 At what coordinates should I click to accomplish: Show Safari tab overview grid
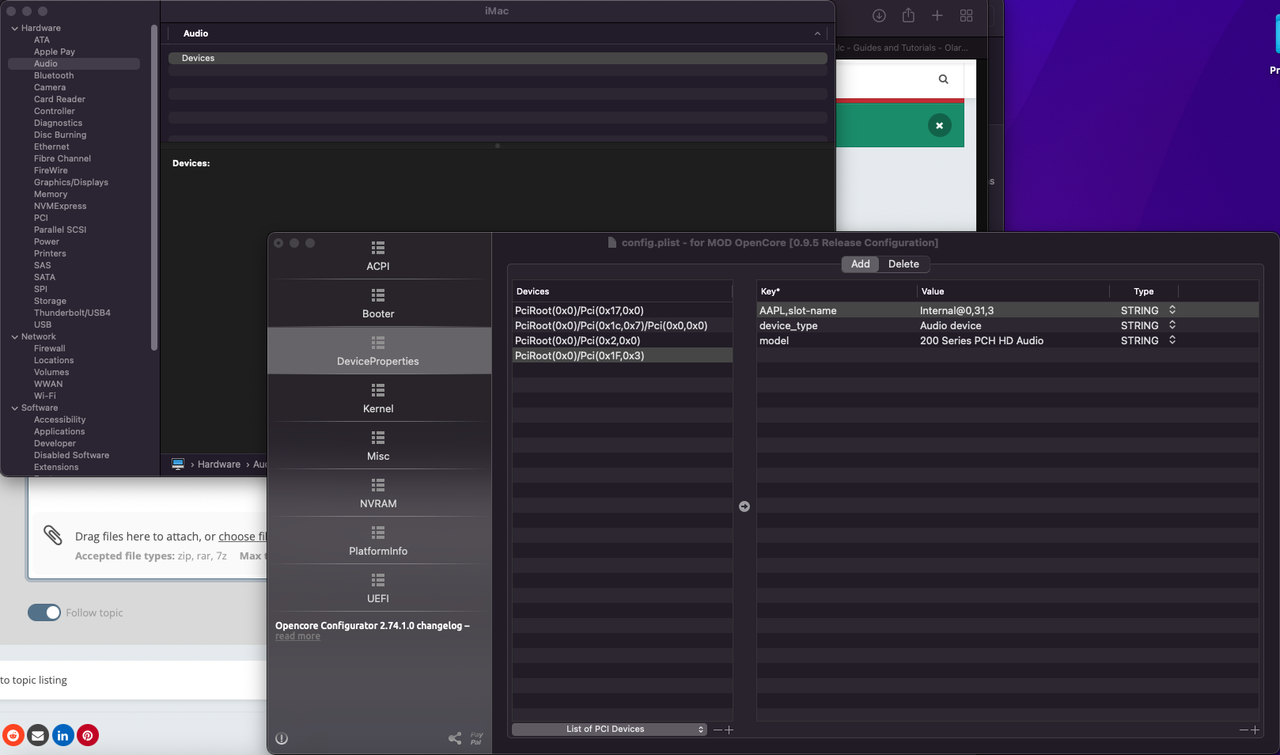(966, 15)
